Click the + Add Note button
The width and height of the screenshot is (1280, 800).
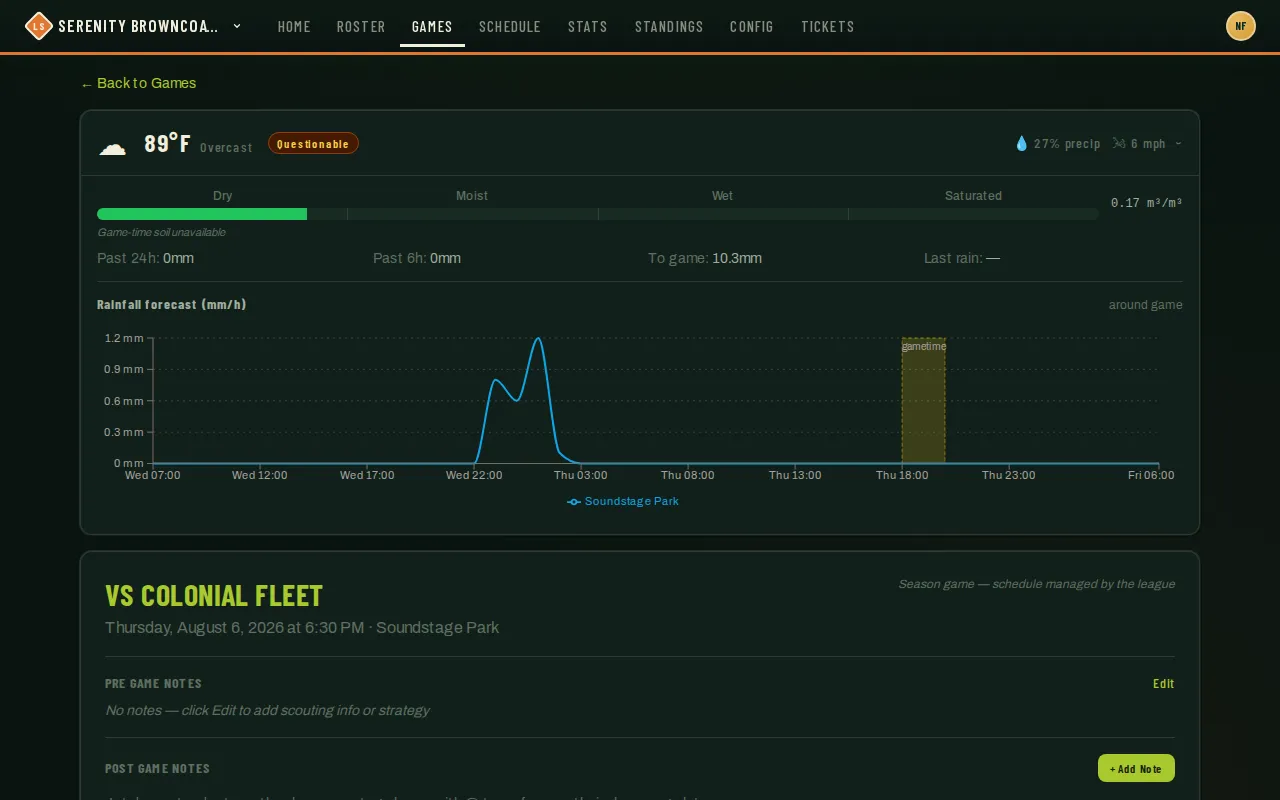tap(1136, 768)
